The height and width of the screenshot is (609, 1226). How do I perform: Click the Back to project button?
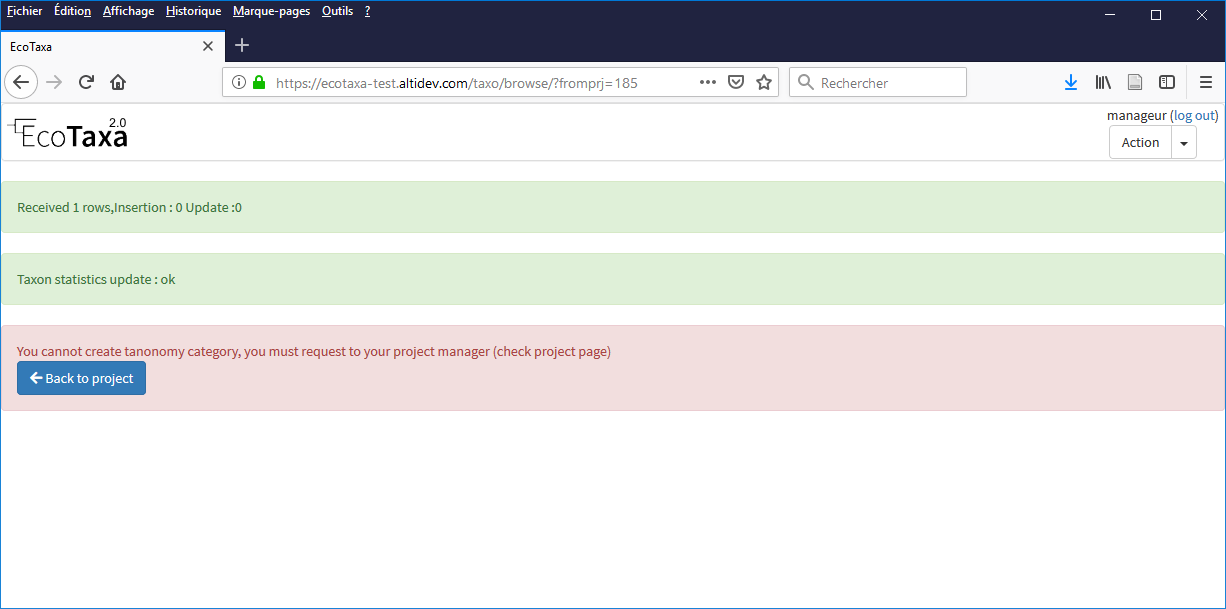click(x=81, y=378)
